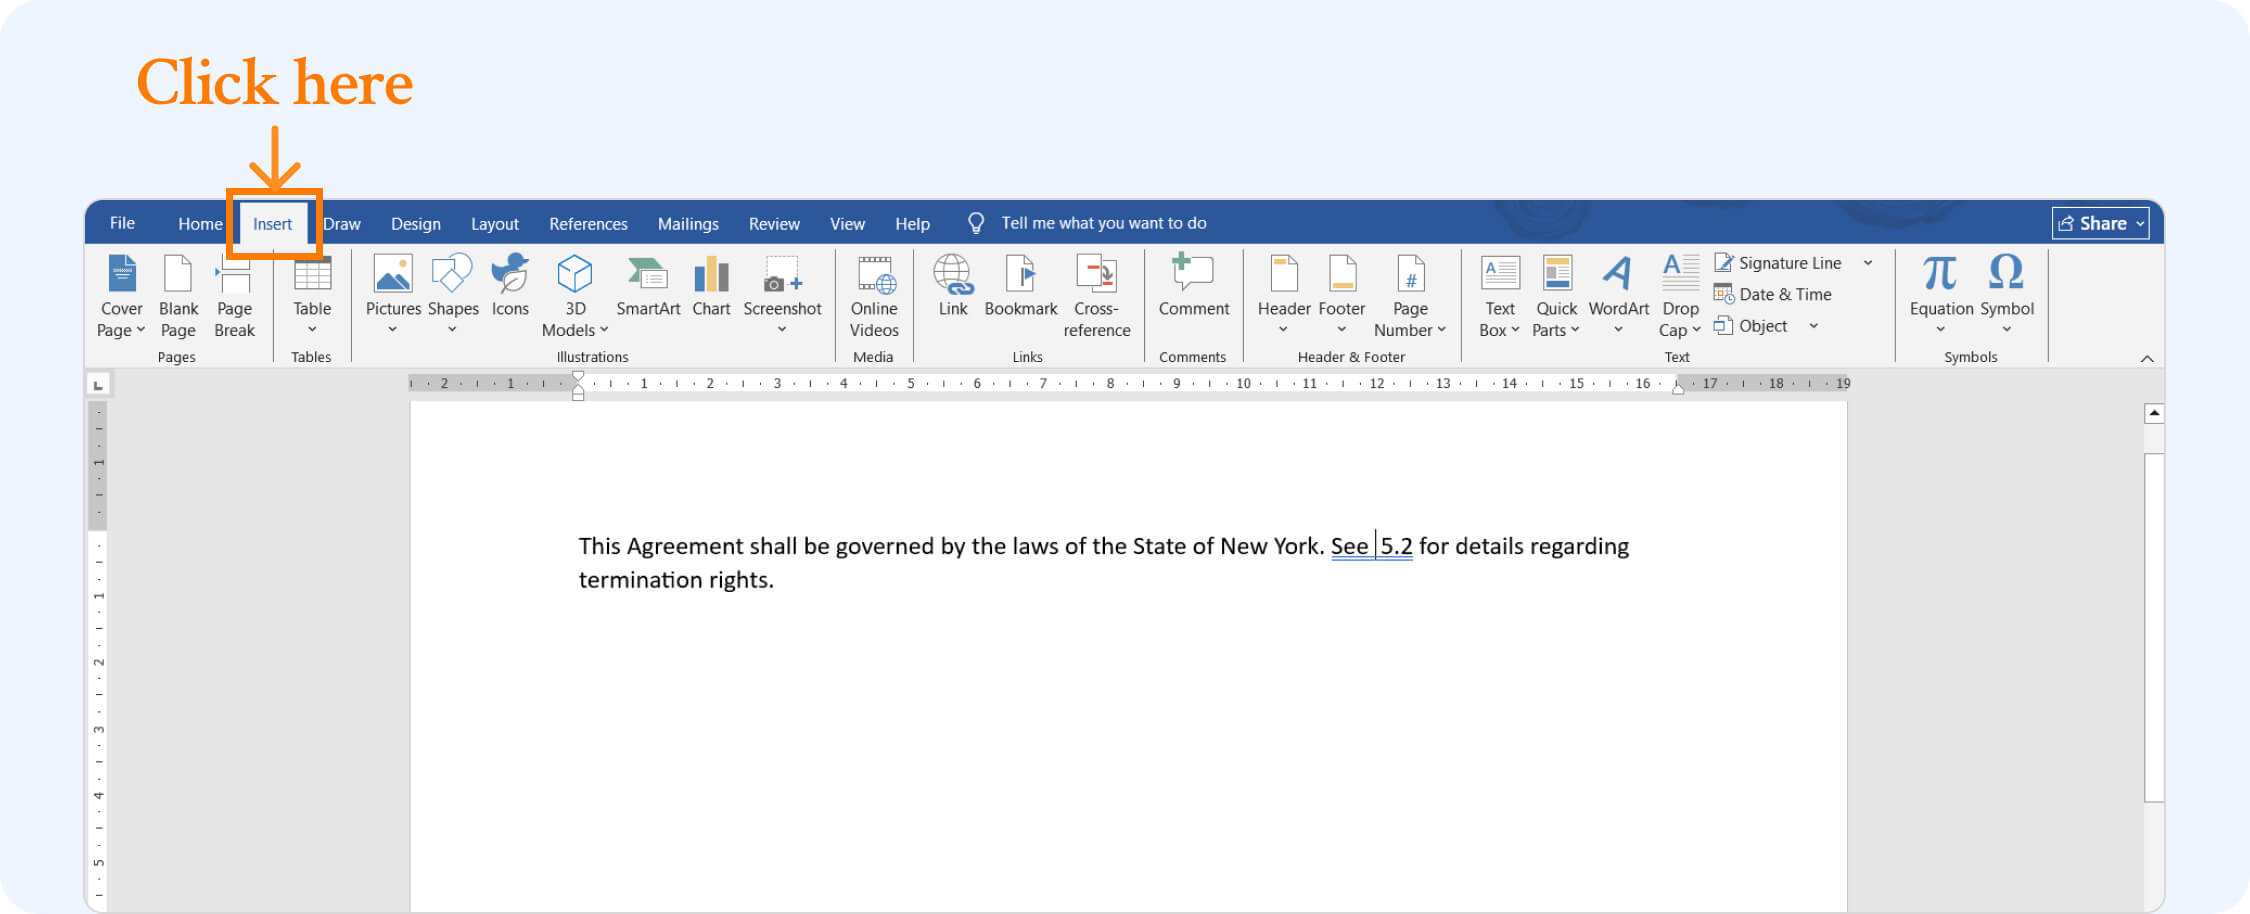Viewport: 2250px width, 914px height.
Task: Insert a SmartArt graphic
Action: pyautogui.click(x=648, y=288)
